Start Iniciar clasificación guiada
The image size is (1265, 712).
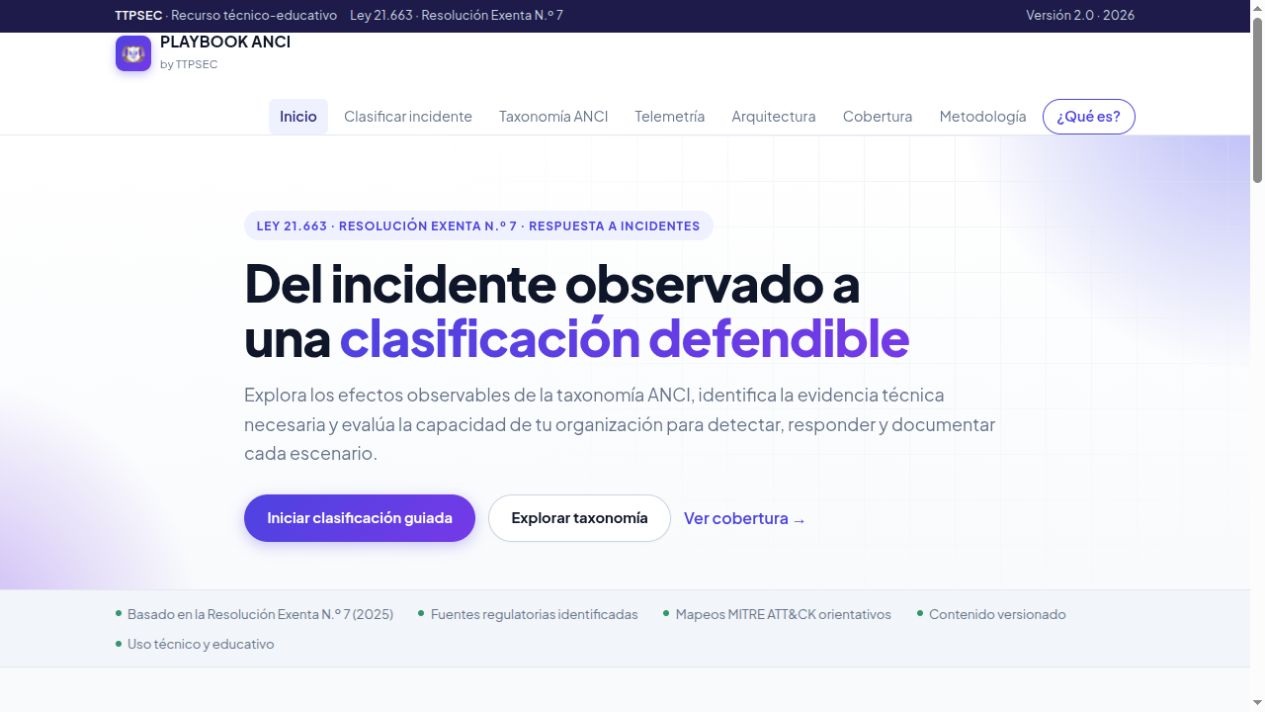[x=359, y=518]
